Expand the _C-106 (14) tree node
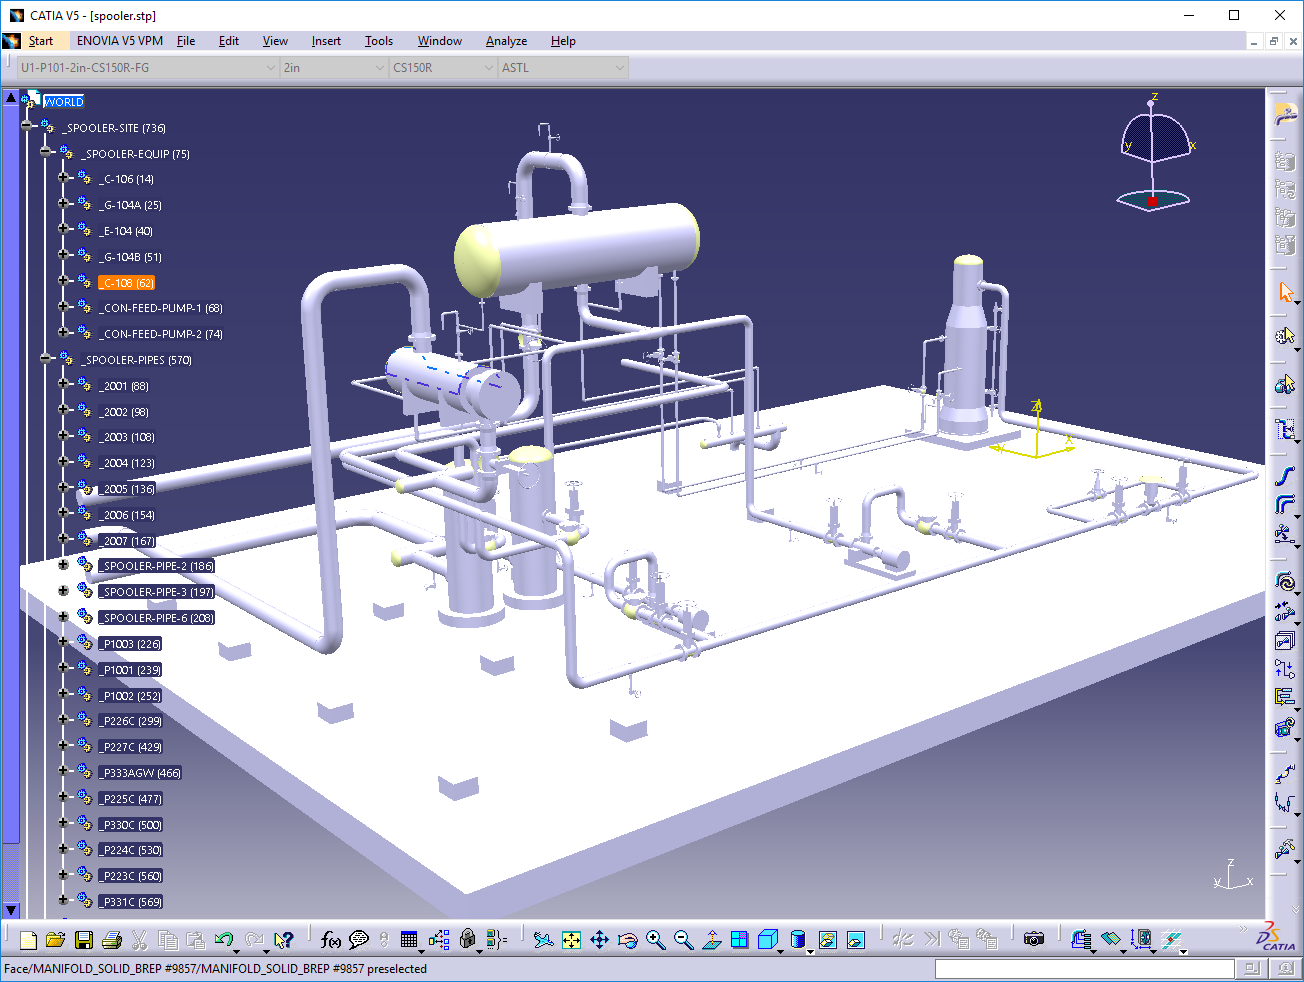This screenshot has width=1304, height=982. click(x=63, y=178)
